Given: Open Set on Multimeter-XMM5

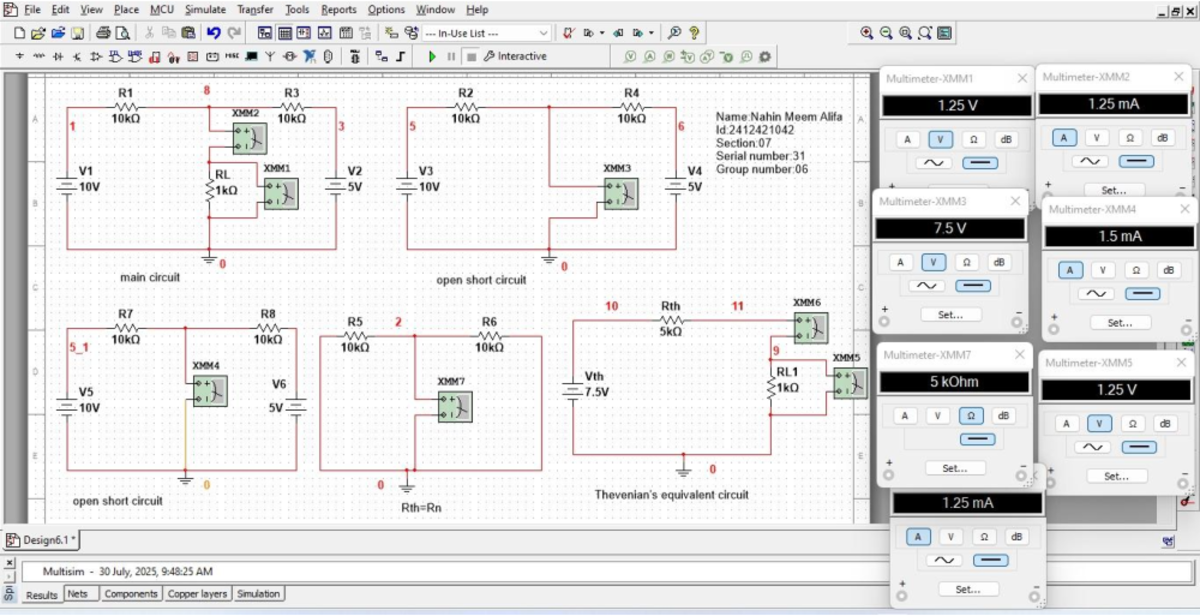Looking at the screenshot, I should 1117,476.
